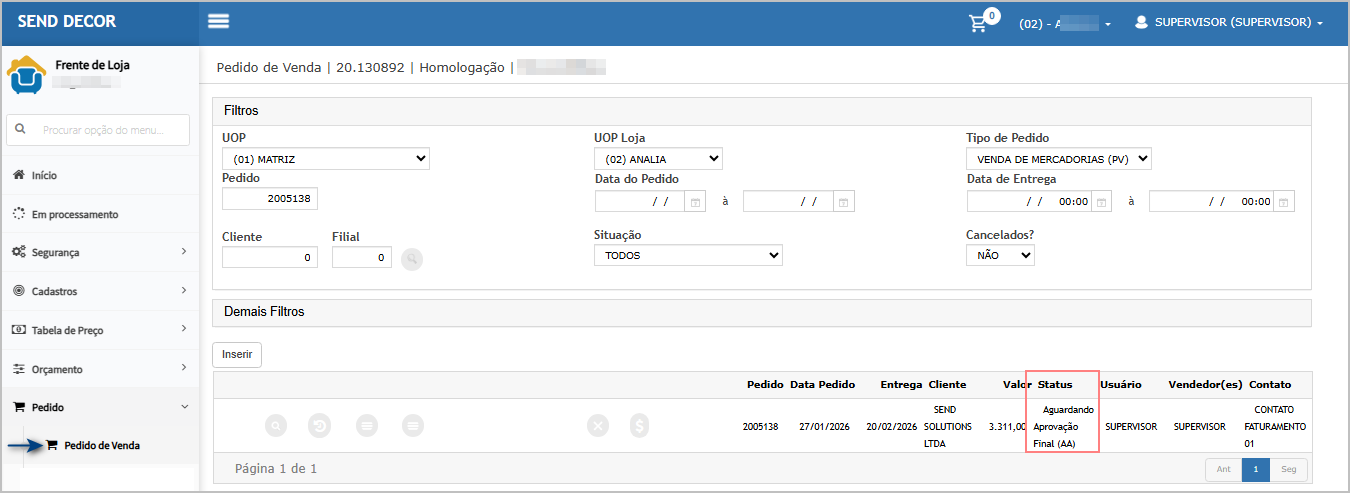Image resolution: width=1350 pixels, height=493 pixels.
Task: Open calendar for Data do Pedido start
Action: (696, 202)
